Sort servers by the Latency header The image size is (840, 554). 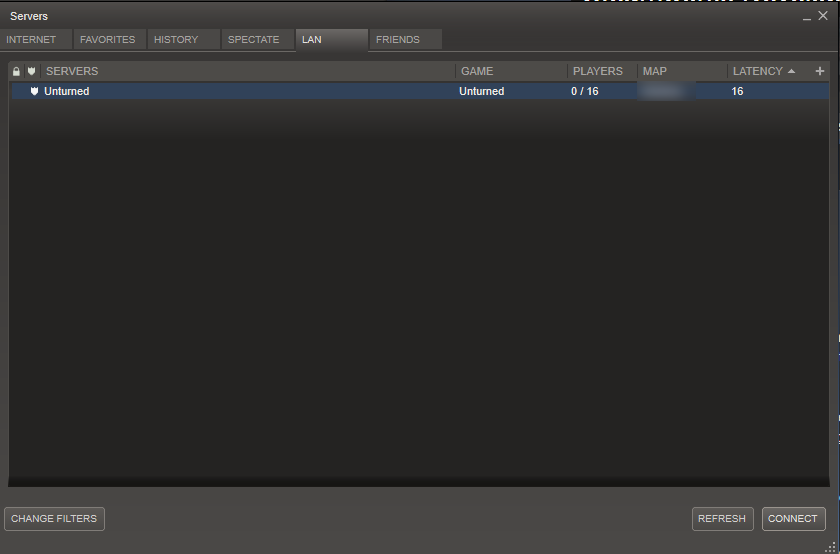(x=758, y=71)
